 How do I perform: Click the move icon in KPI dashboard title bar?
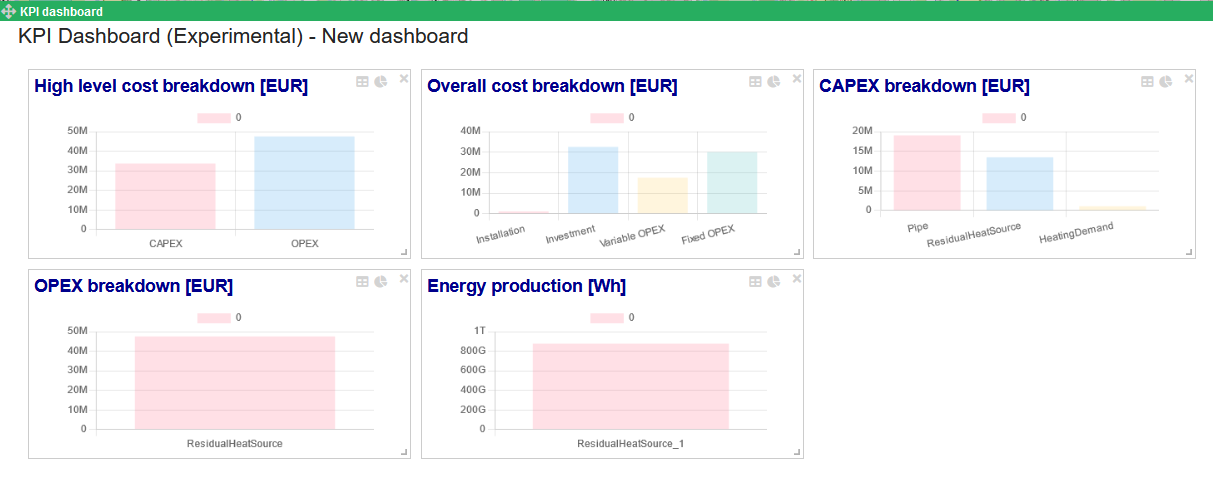click(x=9, y=11)
